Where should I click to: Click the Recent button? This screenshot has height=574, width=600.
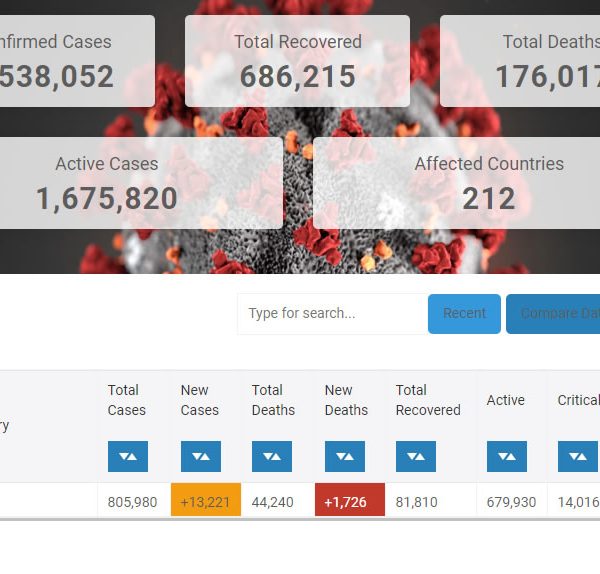click(464, 314)
